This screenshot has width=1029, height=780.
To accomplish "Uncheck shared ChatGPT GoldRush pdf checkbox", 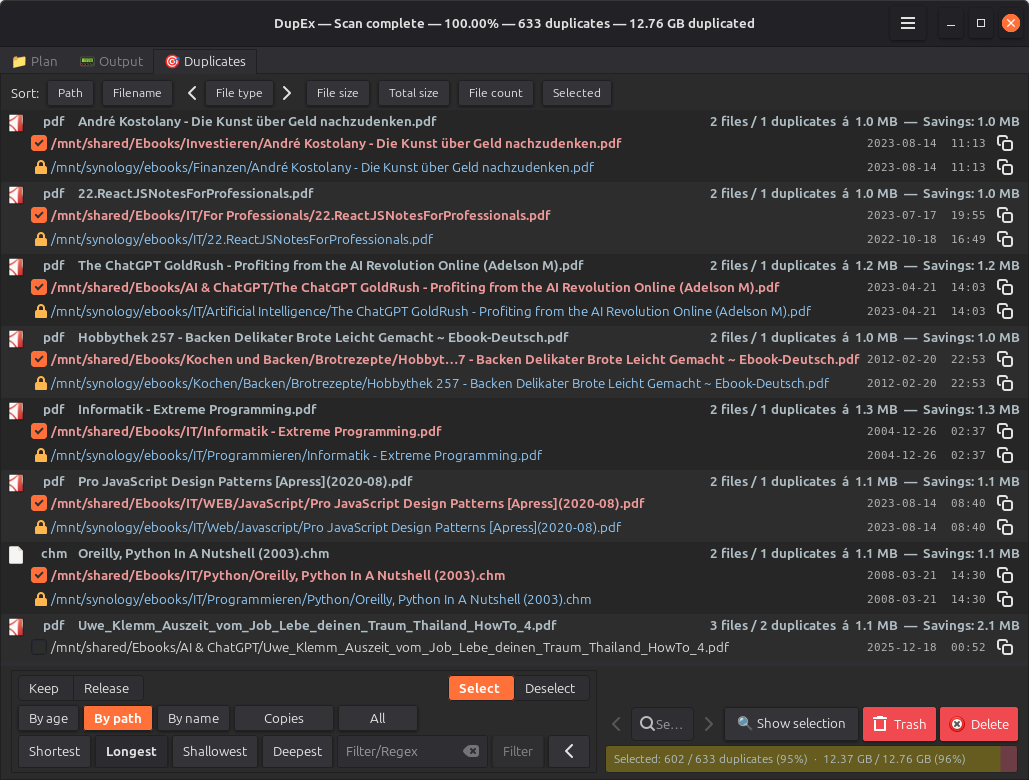I will coord(39,287).
